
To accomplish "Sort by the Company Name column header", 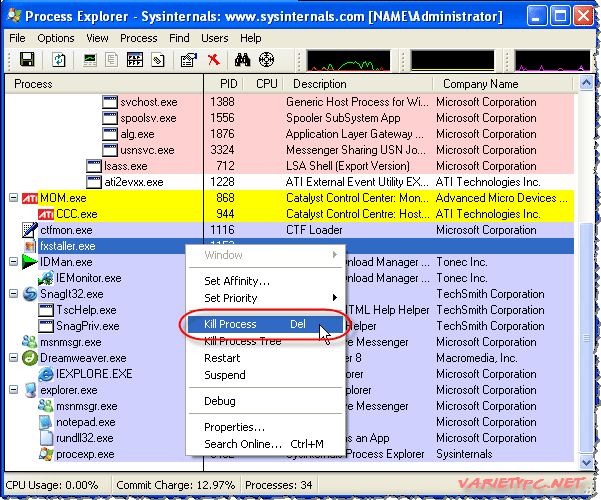I will pyautogui.click(x=503, y=84).
